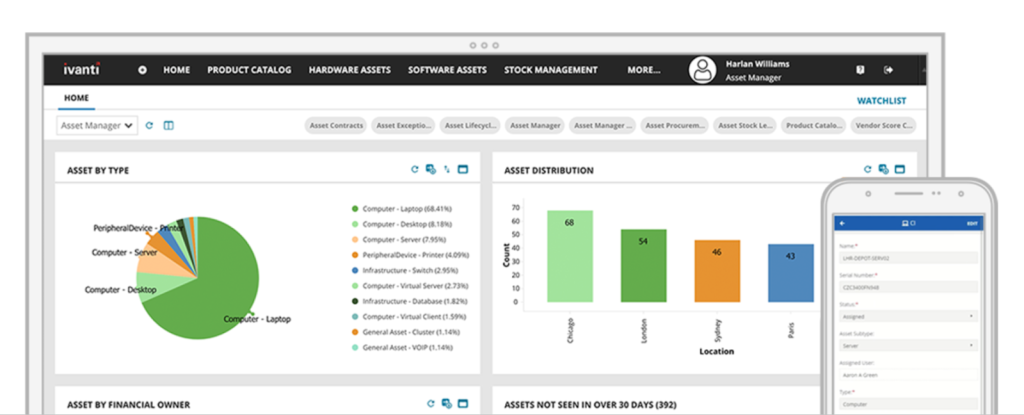Toggle Infrastructure - Database legend entry
The height and width of the screenshot is (415, 1024).
[411, 301]
